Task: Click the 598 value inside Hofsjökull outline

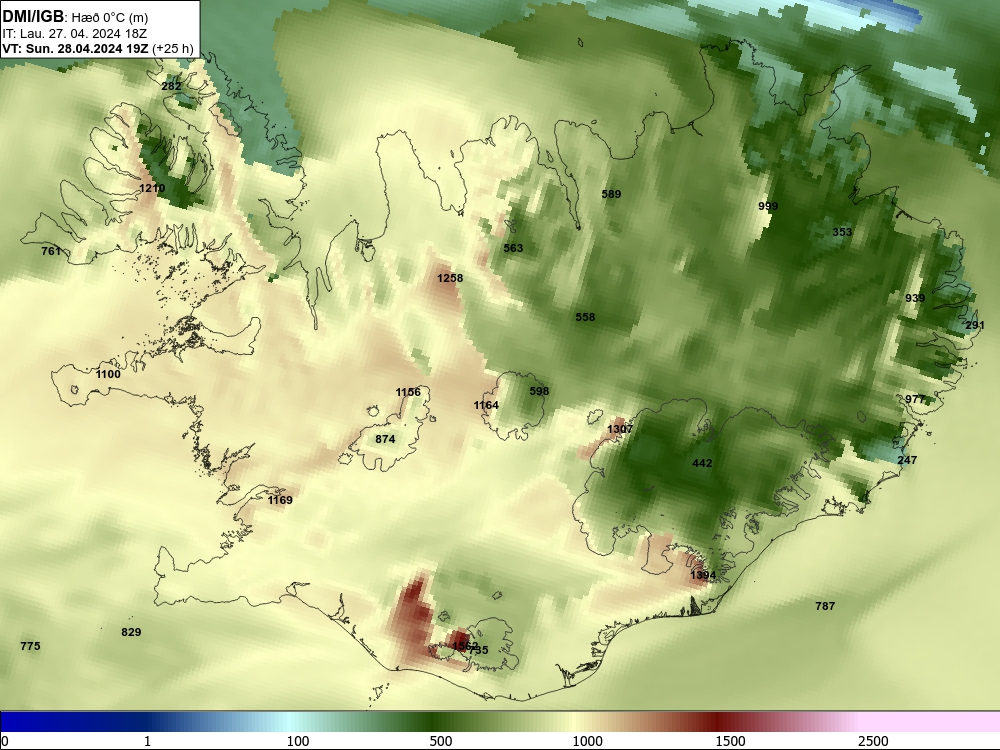Action: click(x=540, y=392)
